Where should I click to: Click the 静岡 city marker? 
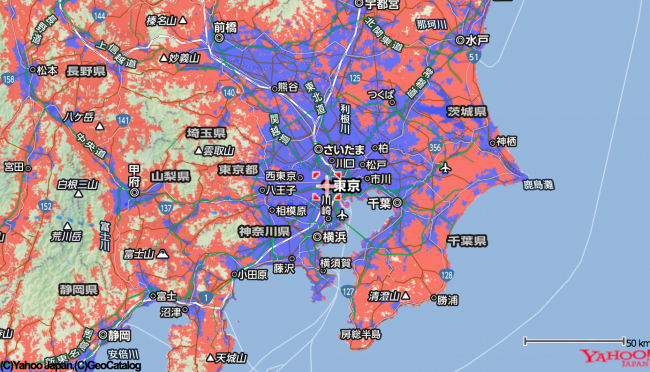point(103,335)
